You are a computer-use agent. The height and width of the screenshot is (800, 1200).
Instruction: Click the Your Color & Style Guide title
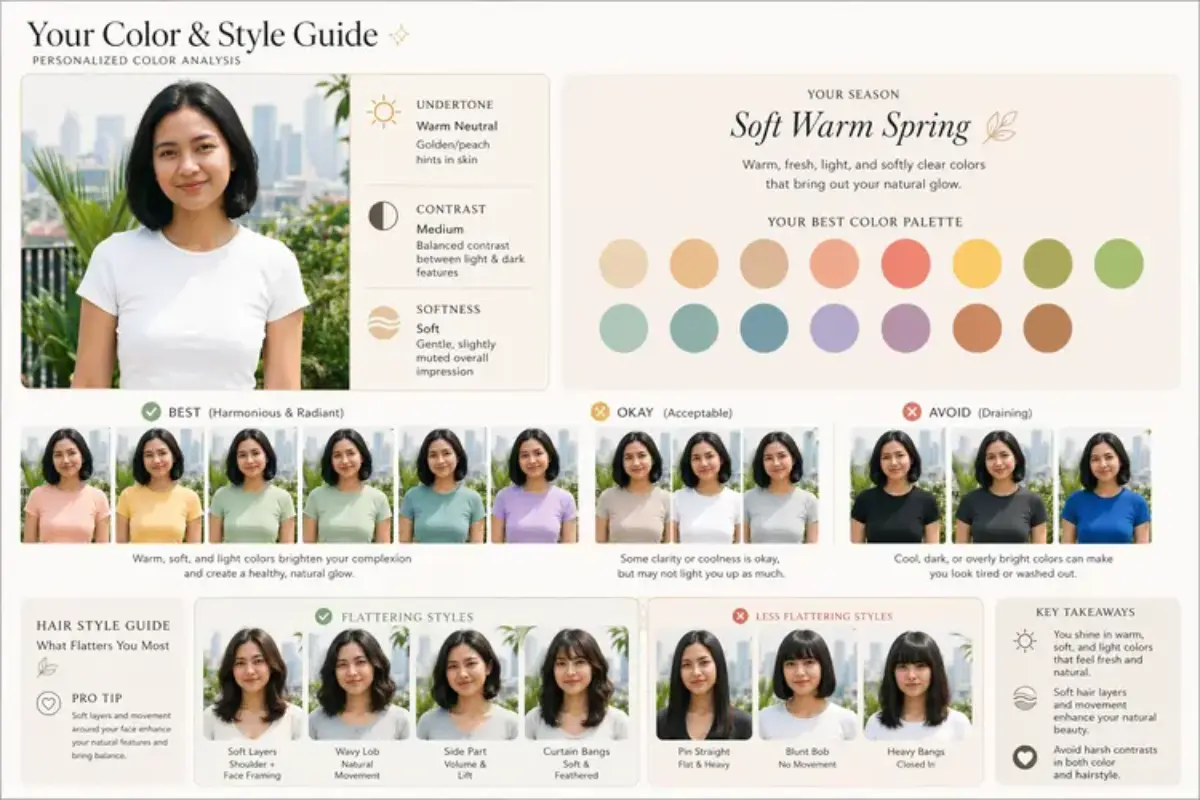[x=203, y=35]
